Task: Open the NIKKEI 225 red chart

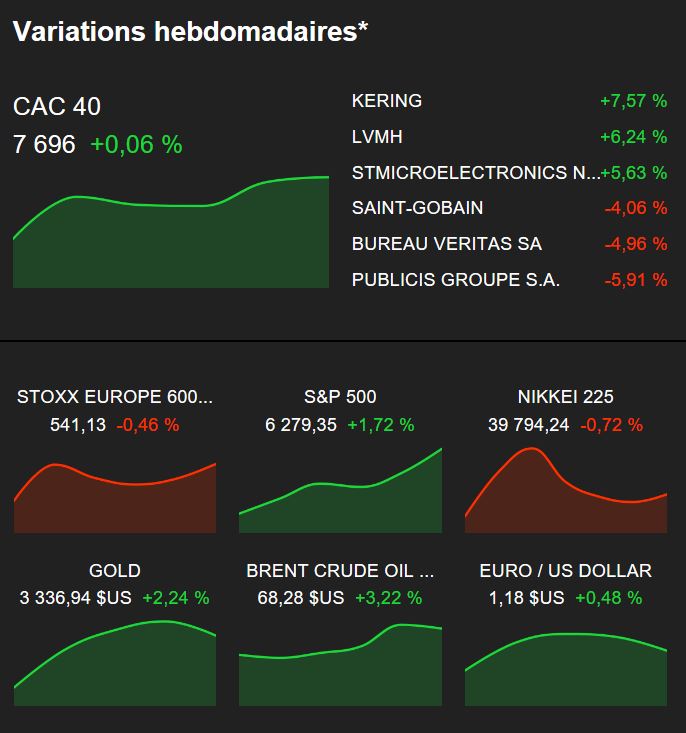Action: click(x=566, y=490)
